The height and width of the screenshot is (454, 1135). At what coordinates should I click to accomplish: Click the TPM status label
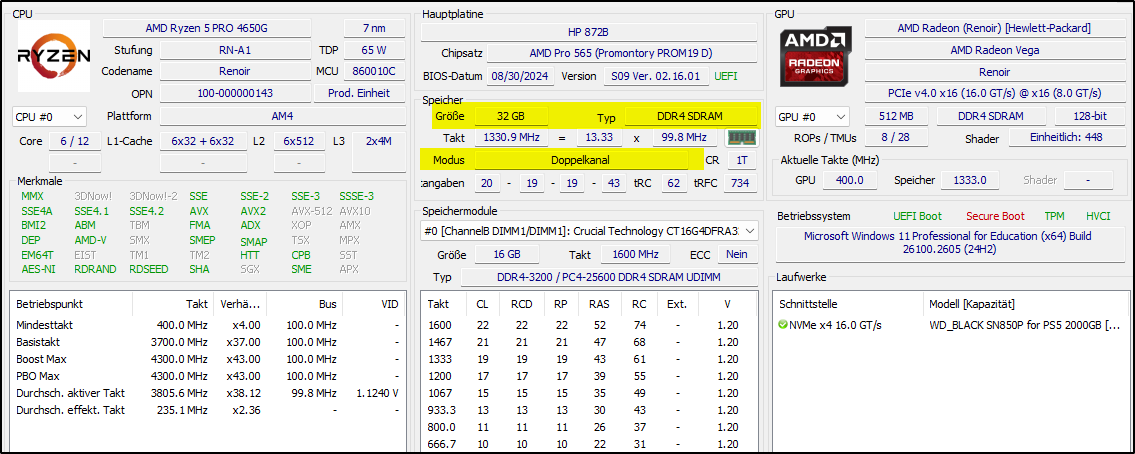click(1054, 217)
